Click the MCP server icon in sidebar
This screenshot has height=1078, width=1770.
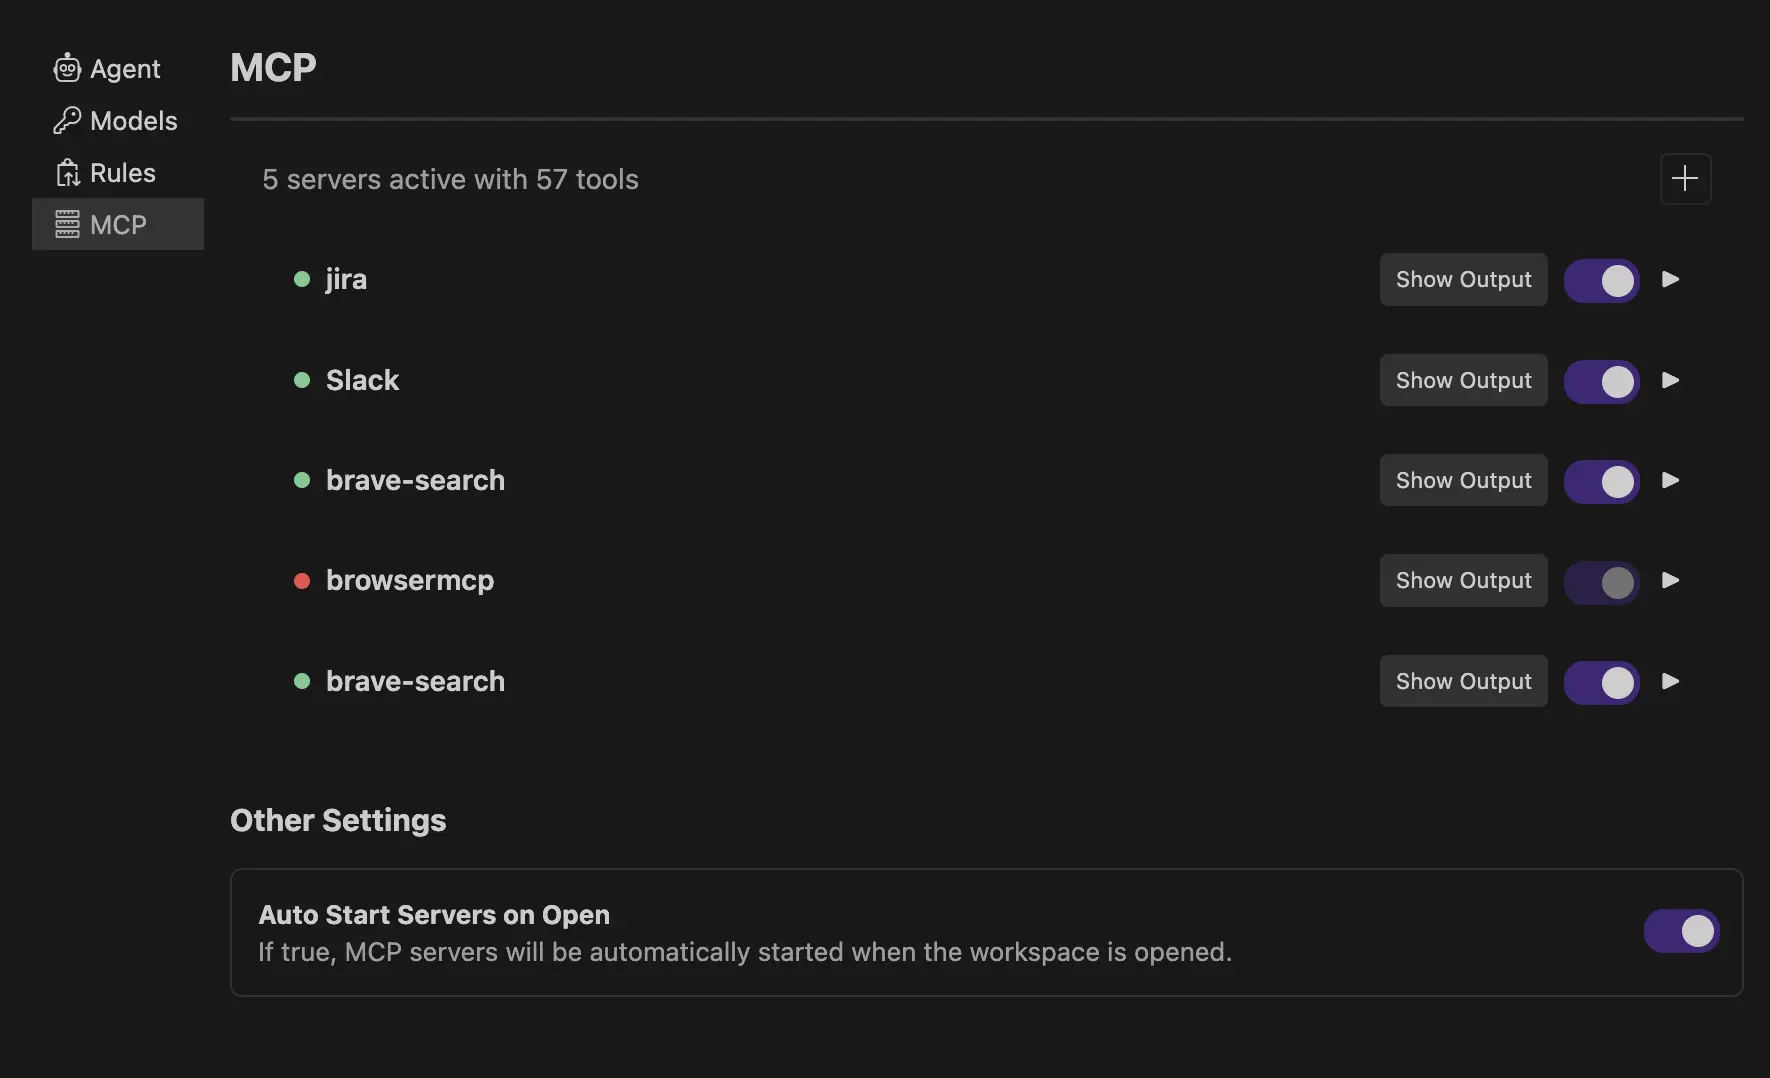click(67, 224)
